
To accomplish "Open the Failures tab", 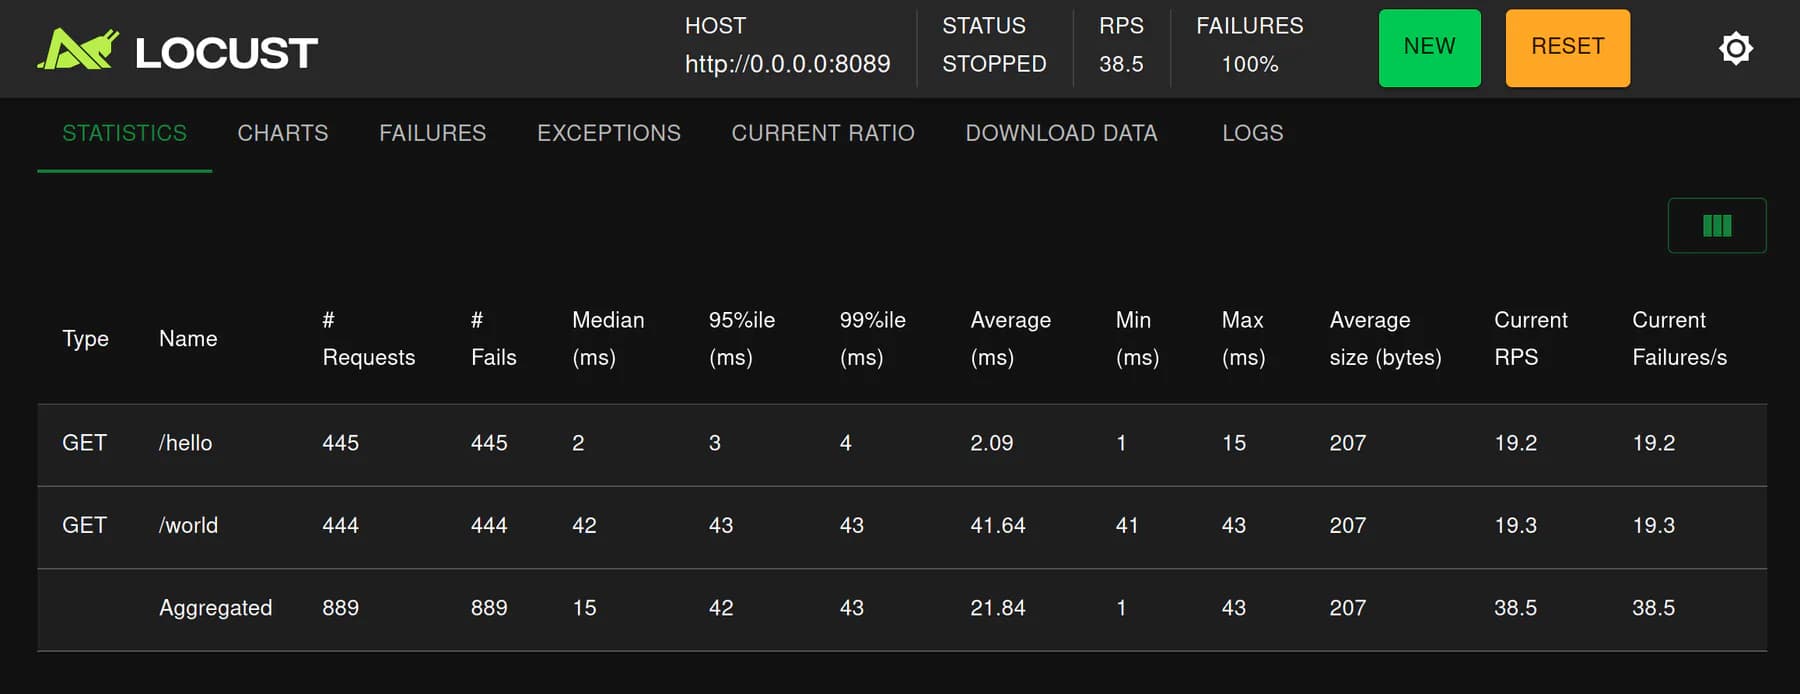I will [x=432, y=134].
